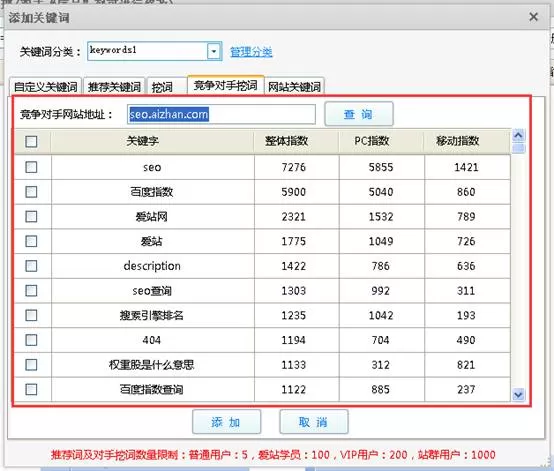Viewport: 554px width, 471px height.
Task: Click the scrollbar thumb of keyword list
Action: click(518, 148)
